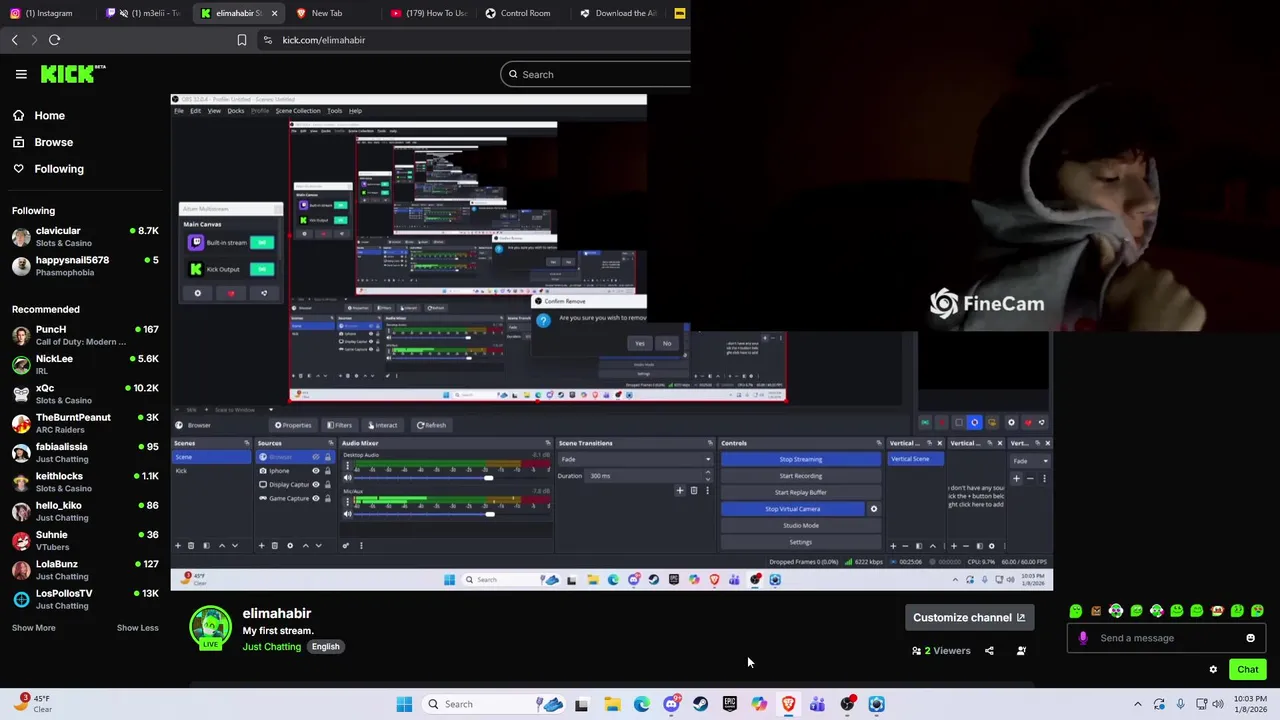Screen dimensions: 1280x720
Task: Open the volume tray icon
Action: (x=1220, y=704)
